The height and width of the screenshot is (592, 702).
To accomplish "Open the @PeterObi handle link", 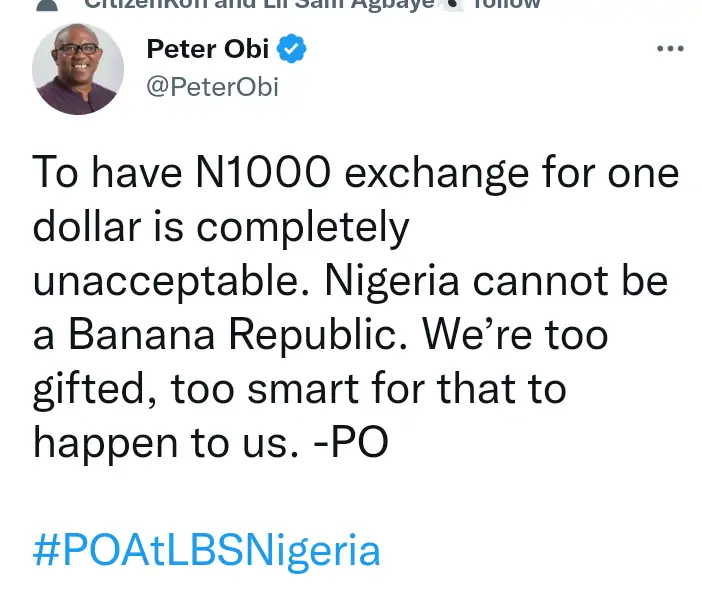I will pyautogui.click(x=212, y=87).
